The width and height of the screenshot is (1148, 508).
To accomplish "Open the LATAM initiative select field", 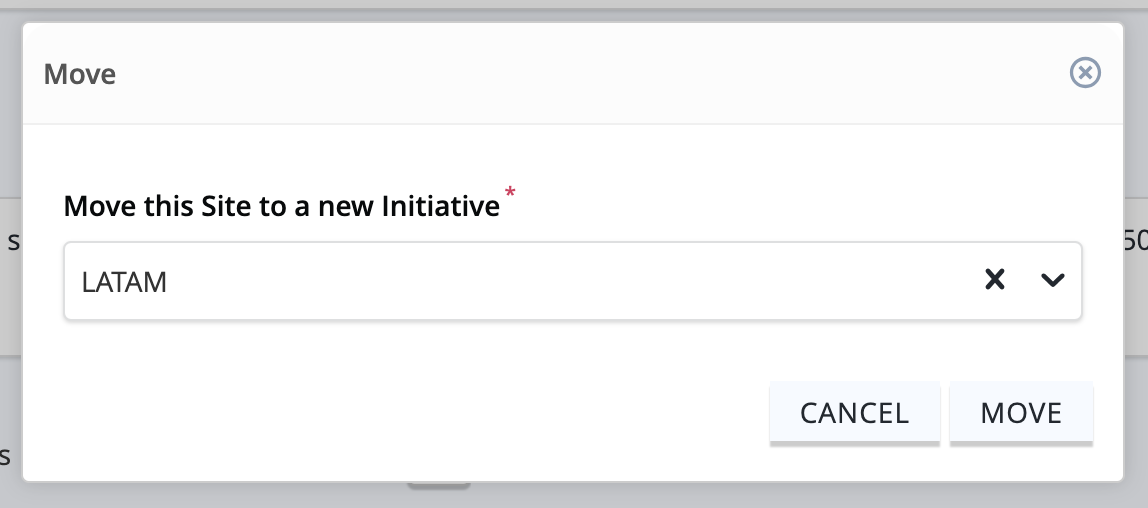I will (x=573, y=281).
